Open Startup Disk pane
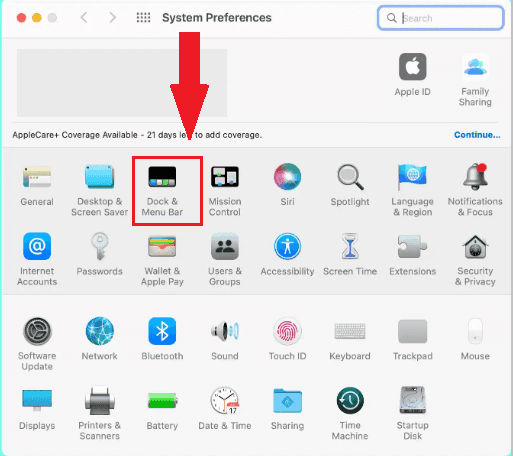The width and height of the screenshot is (513, 456). click(413, 400)
